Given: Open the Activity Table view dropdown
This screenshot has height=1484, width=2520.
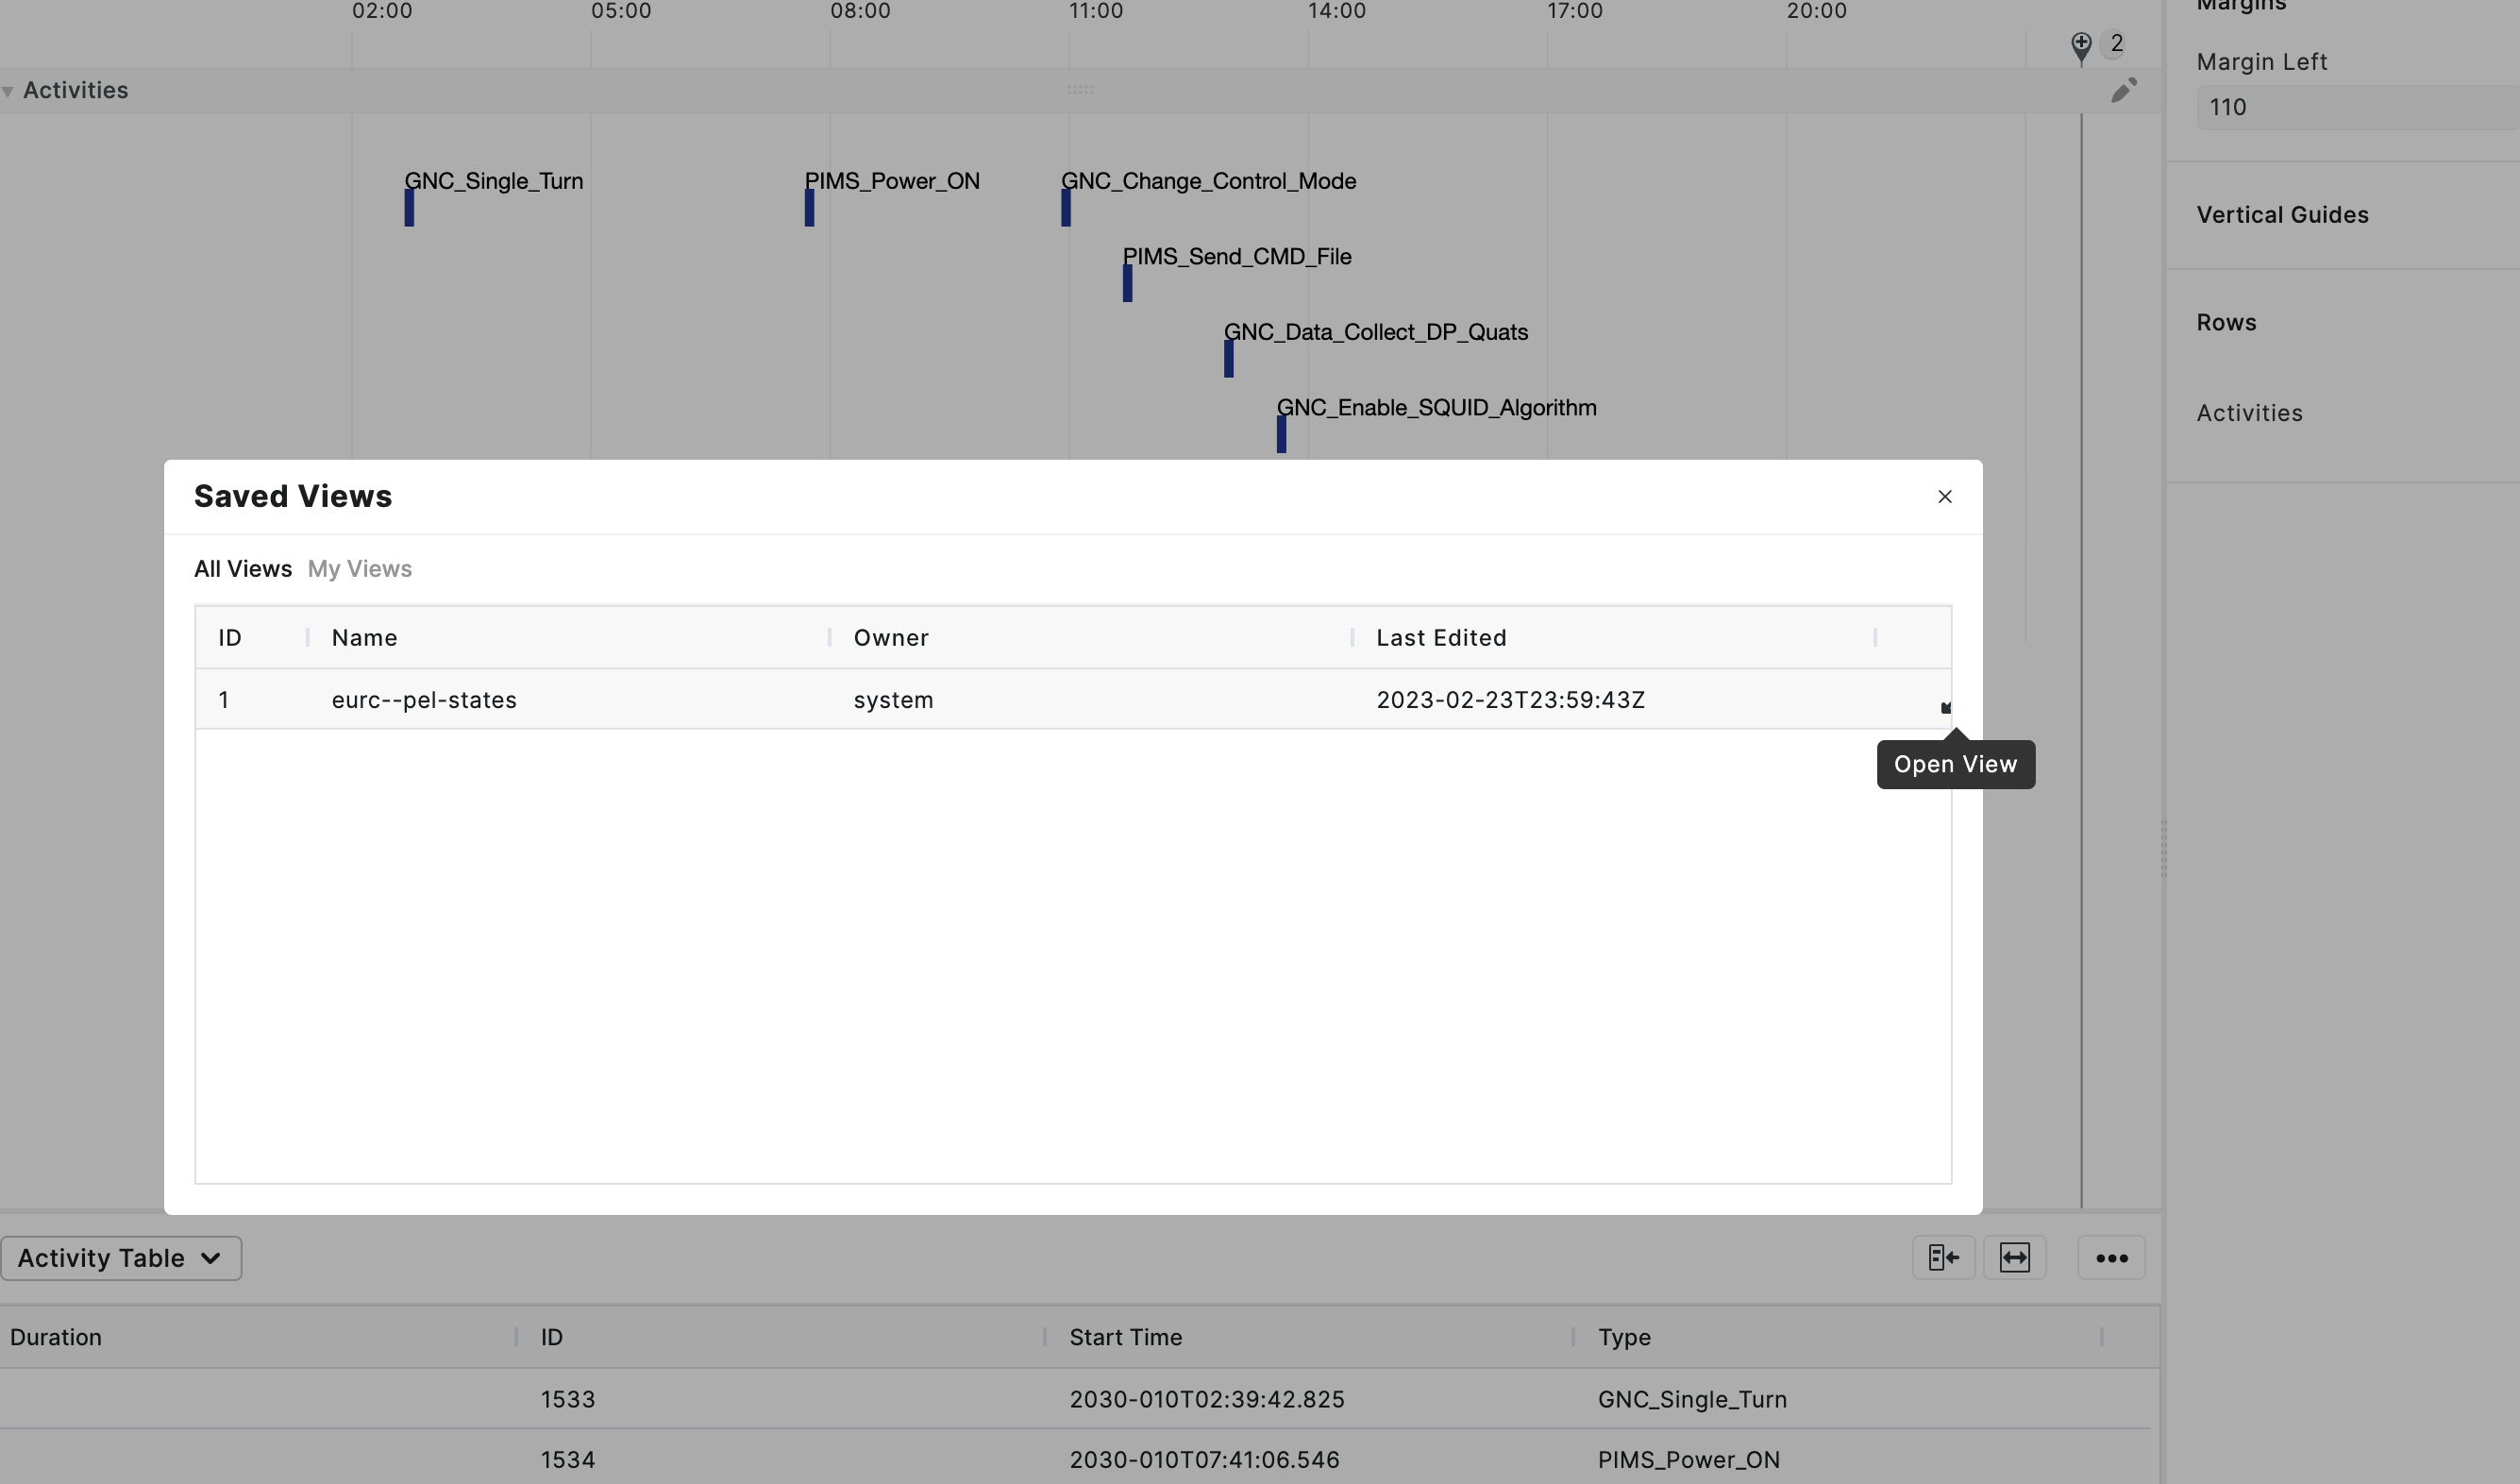Looking at the screenshot, I should point(120,1257).
